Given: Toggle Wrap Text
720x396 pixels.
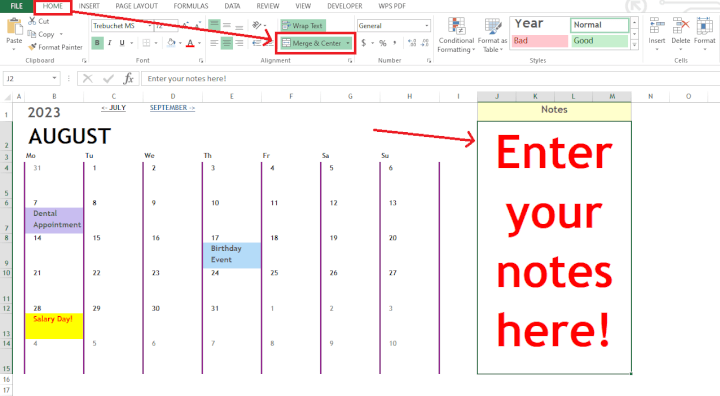Looking at the screenshot, I should 303,25.
